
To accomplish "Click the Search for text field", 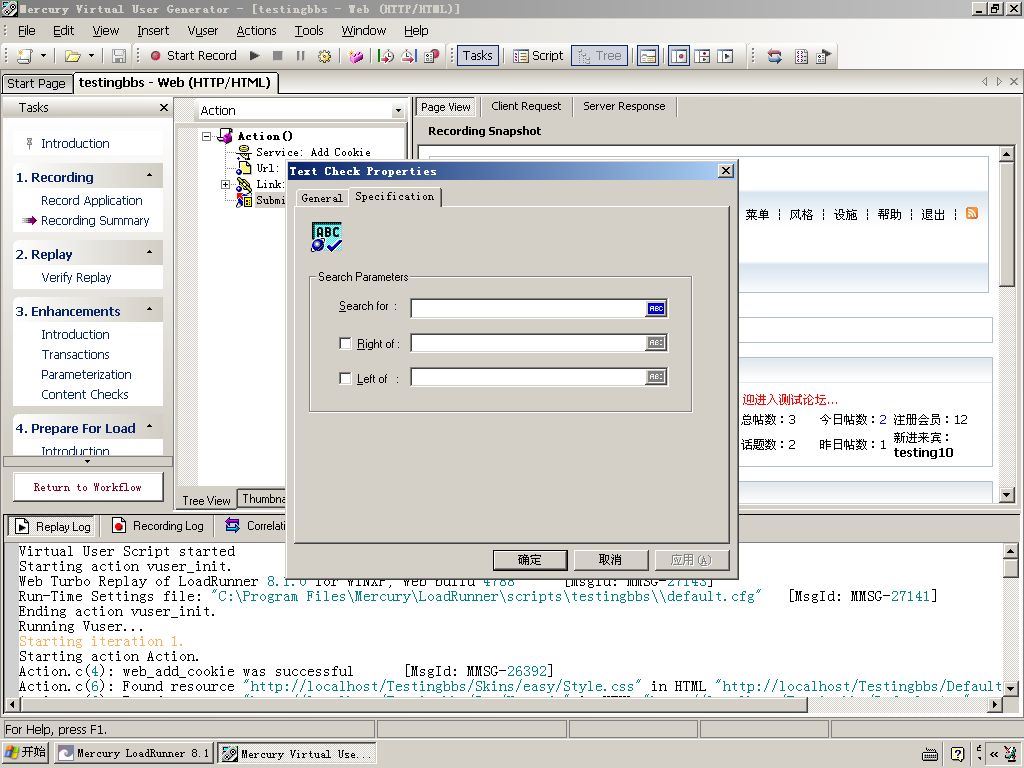I will click(x=528, y=308).
